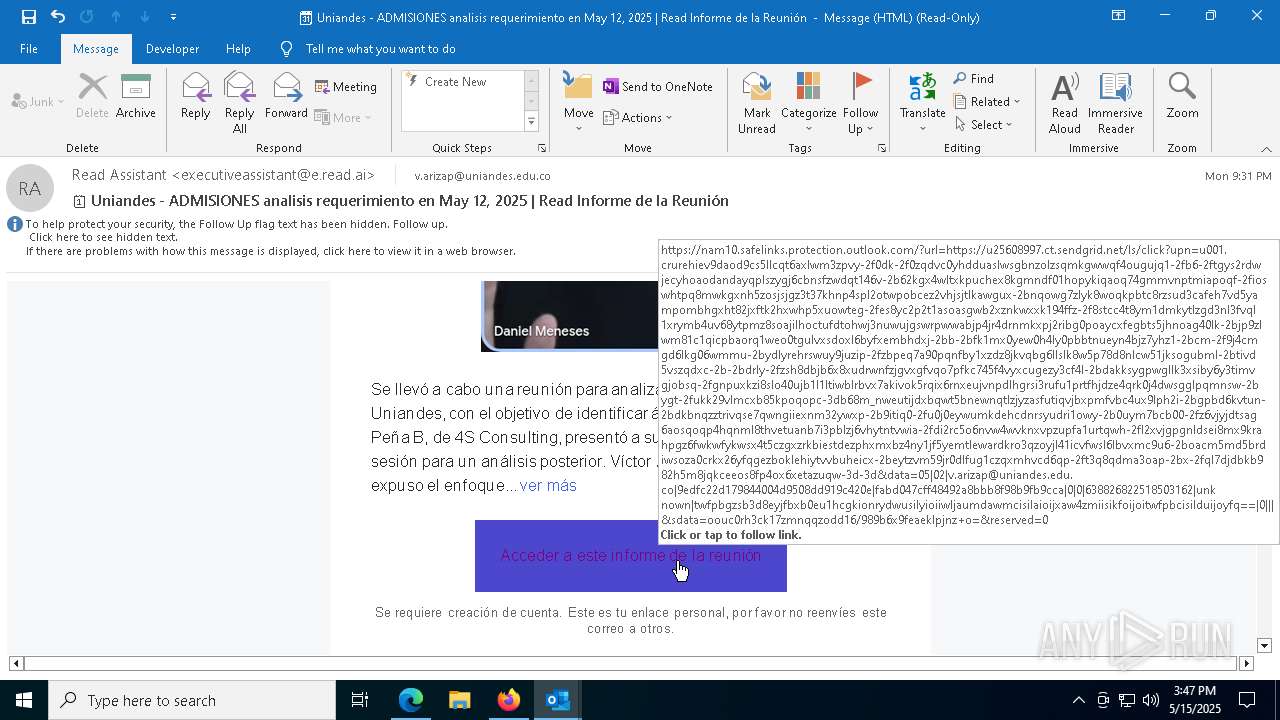Start Read Aloud
Image resolution: width=1280 pixels, height=720 pixels.
tap(1065, 103)
